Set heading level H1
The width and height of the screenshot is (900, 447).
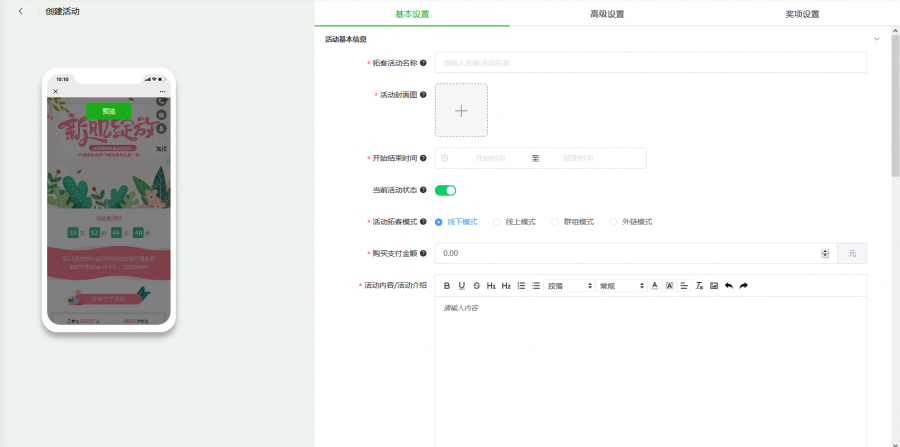click(x=491, y=286)
